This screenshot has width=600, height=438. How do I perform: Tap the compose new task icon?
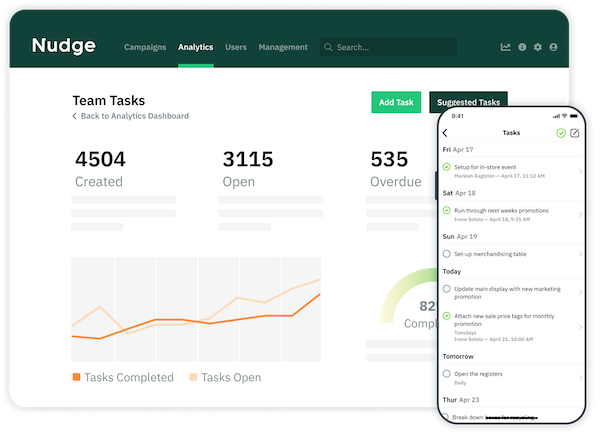pos(575,133)
